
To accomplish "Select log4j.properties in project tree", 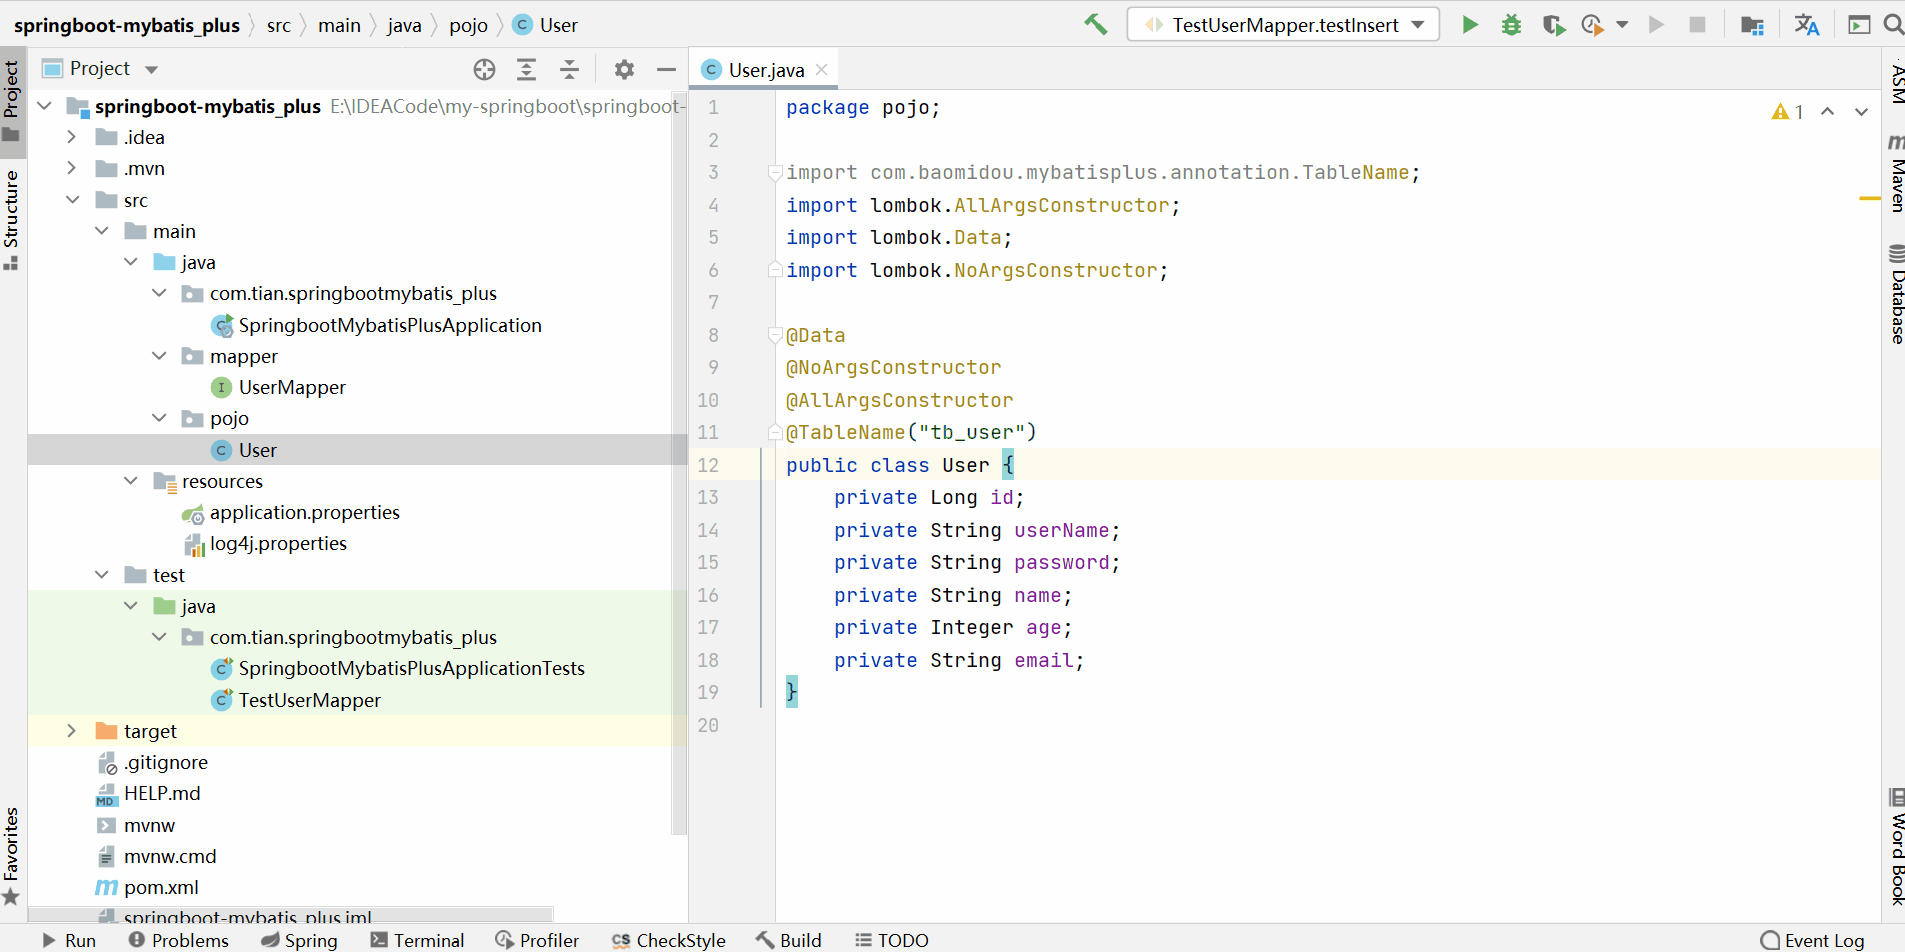I will (x=278, y=543).
